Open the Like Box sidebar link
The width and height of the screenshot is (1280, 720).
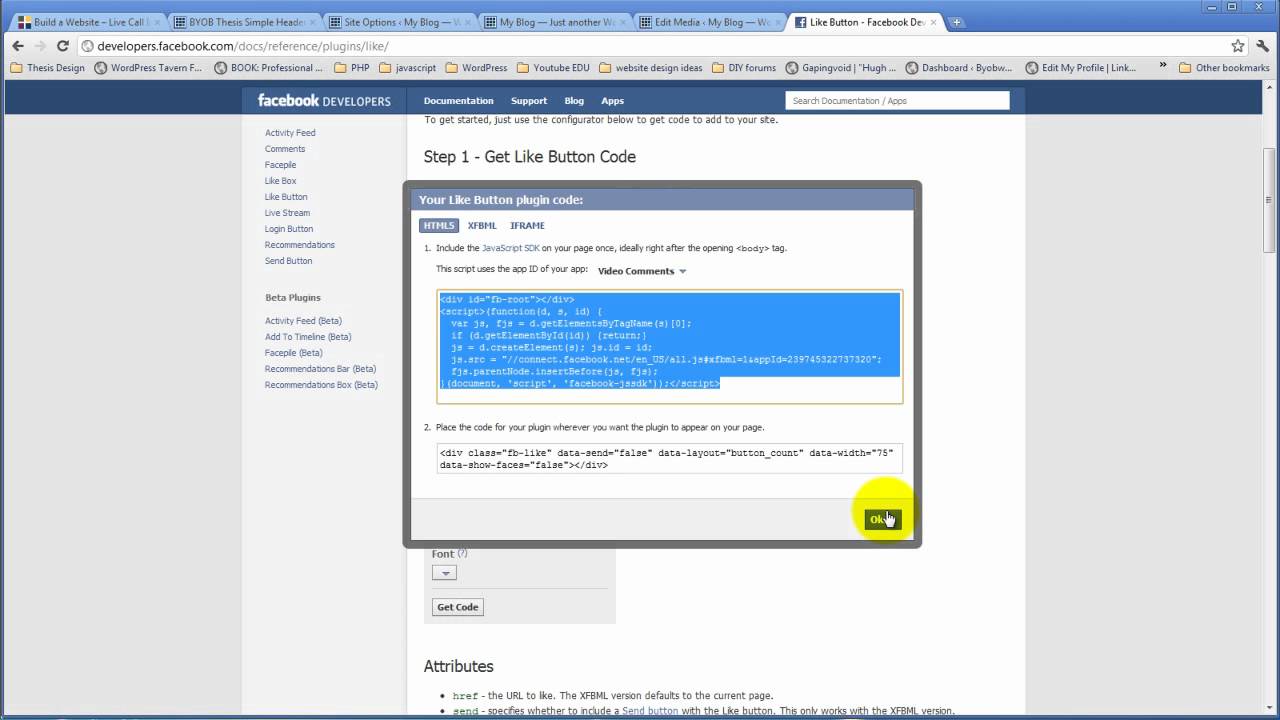pos(280,181)
